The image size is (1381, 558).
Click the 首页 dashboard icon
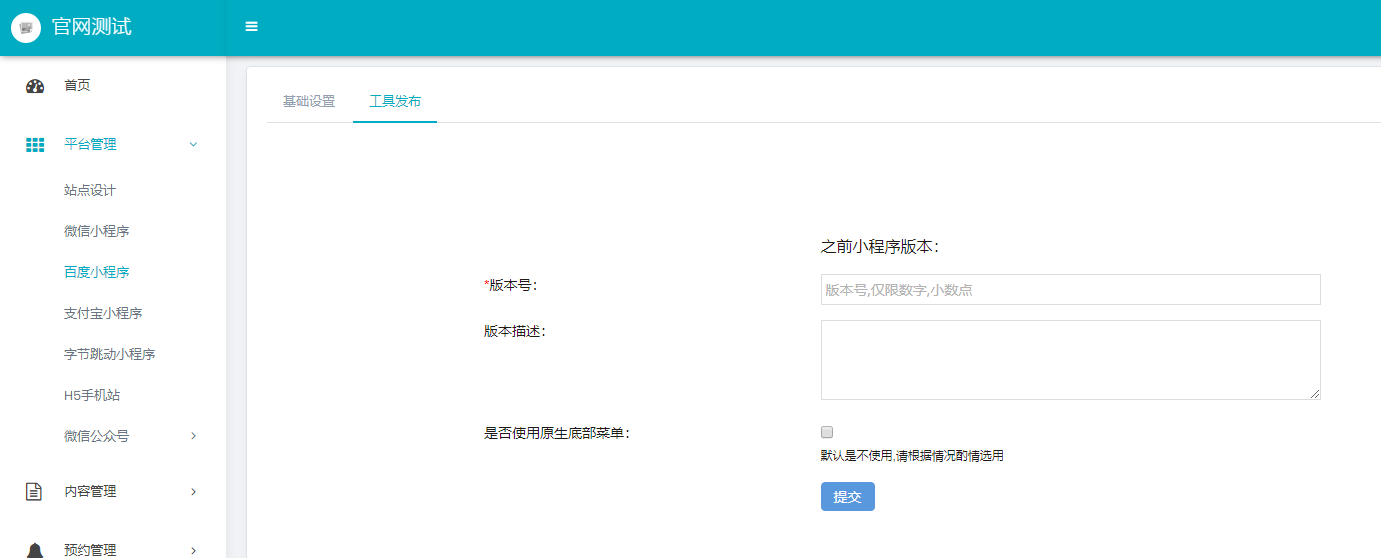pyautogui.click(x=35, y=86)
